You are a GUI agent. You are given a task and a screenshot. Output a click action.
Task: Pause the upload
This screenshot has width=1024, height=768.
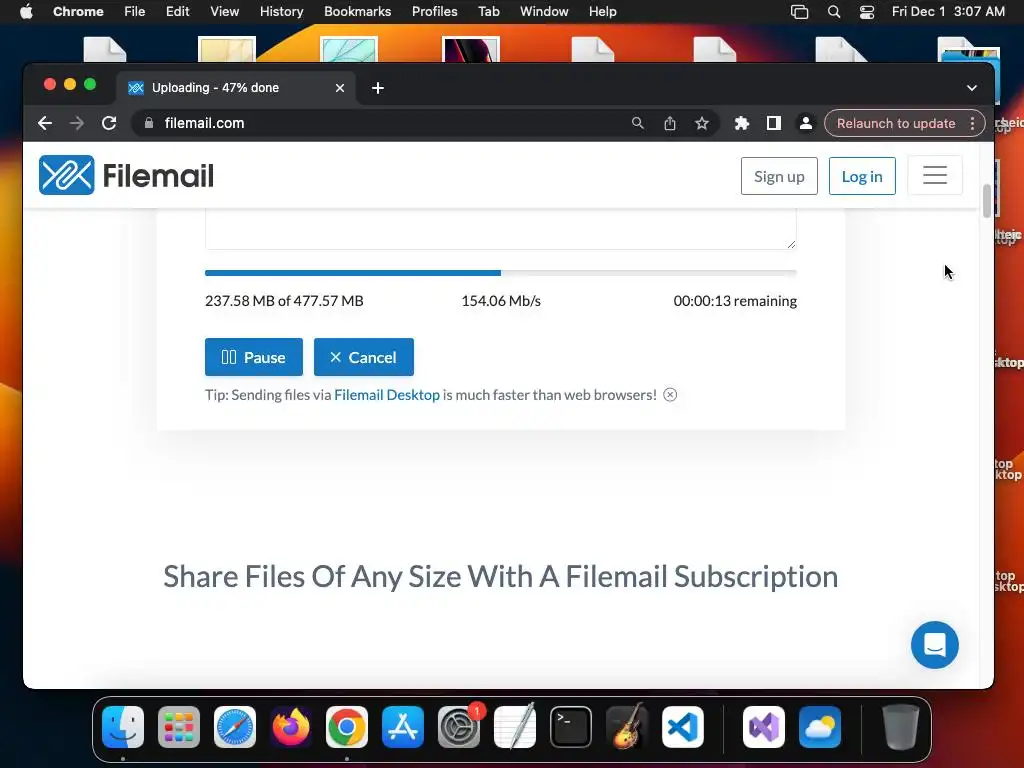(x=254, y=357)
